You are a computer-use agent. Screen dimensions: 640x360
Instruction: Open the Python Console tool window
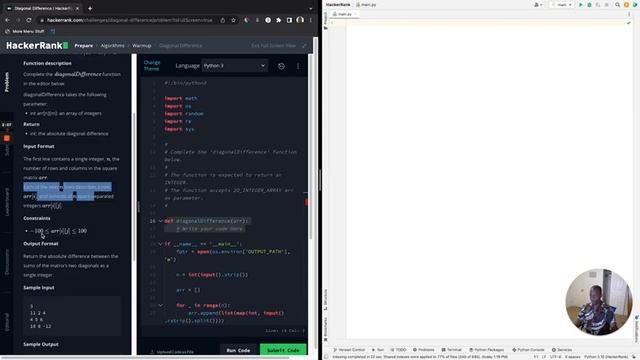pos(528,350)
